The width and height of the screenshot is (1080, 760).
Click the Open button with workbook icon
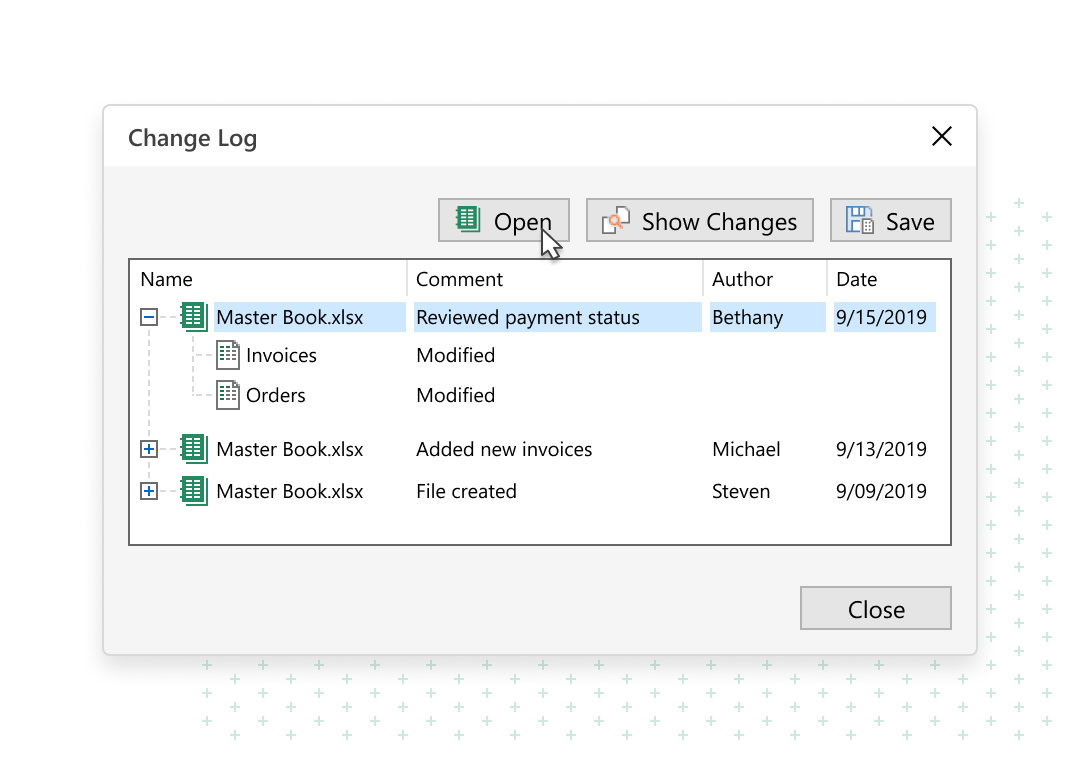(504, 221)
